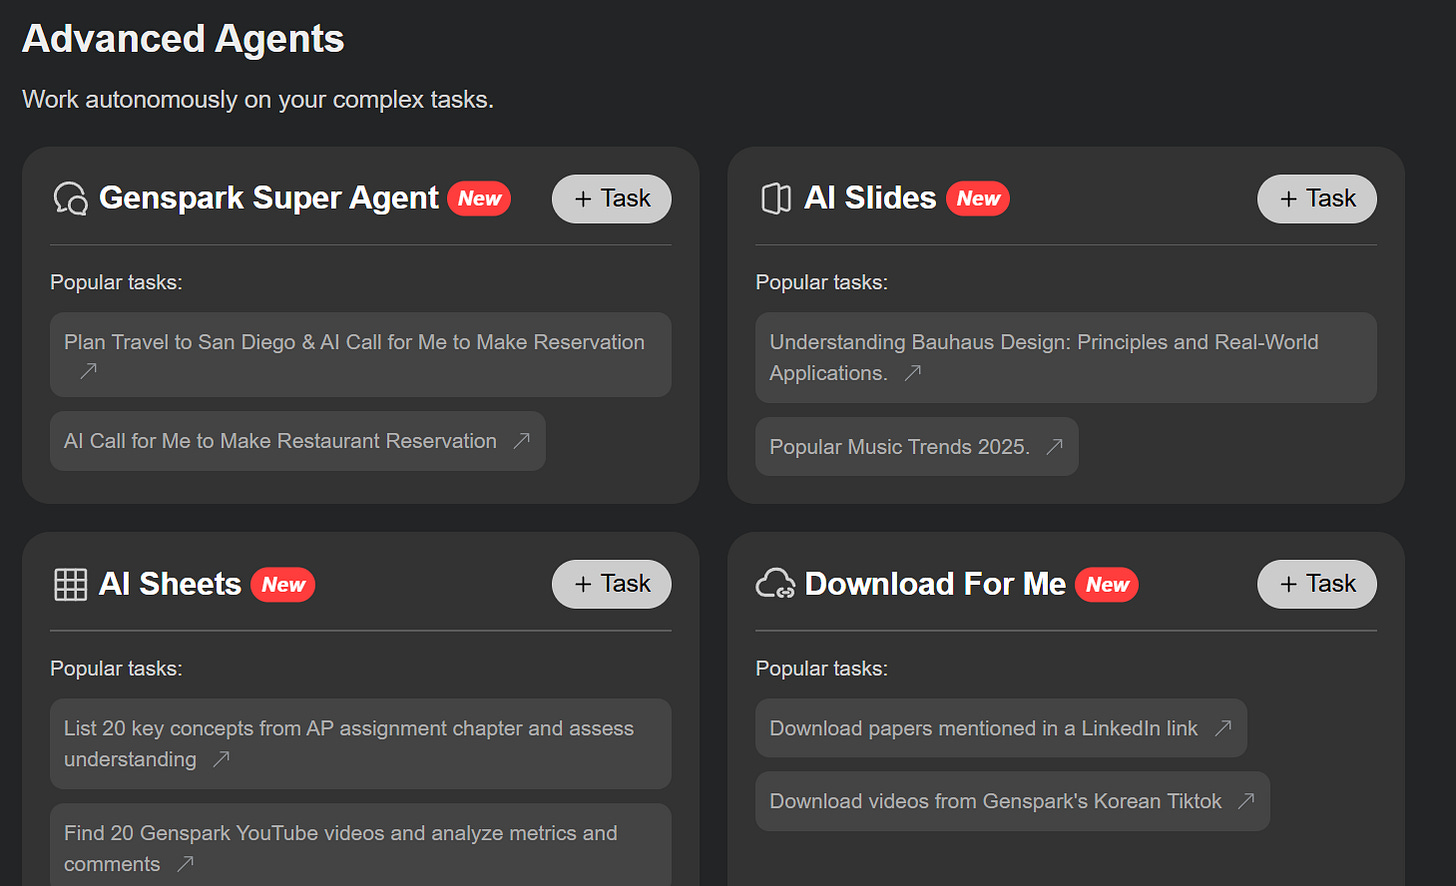The image size is (1456, 886).
Task: Click the AI Slides book icon
Action: [776, 198]
